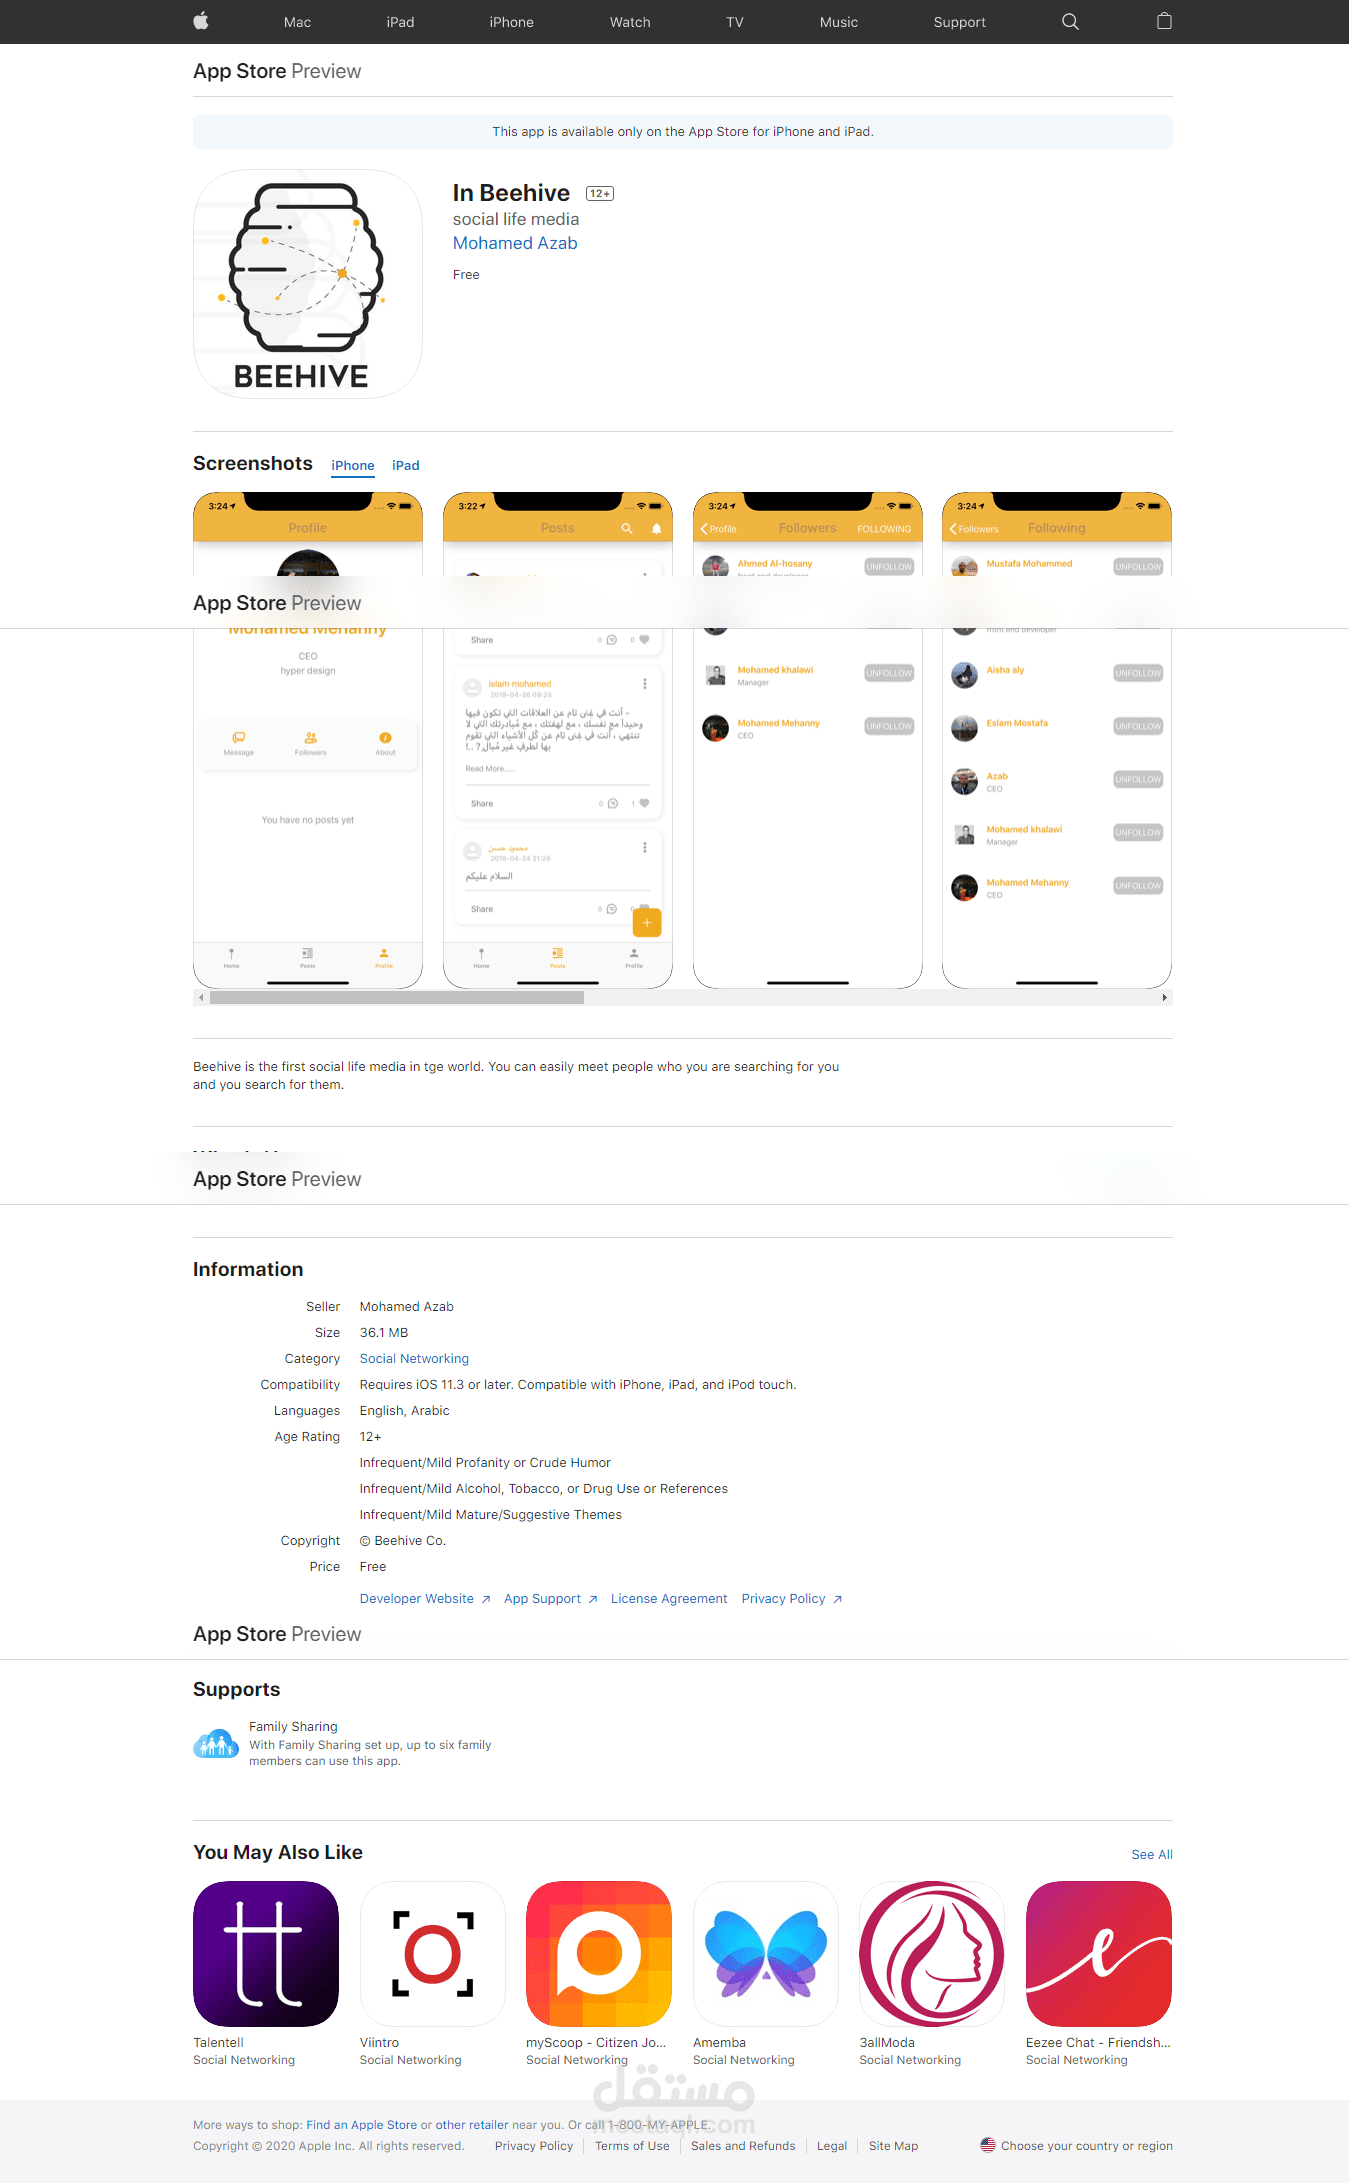
Task: Click the scrollbar left arrow
Action: pyautogui.click(x=201, y=997)
